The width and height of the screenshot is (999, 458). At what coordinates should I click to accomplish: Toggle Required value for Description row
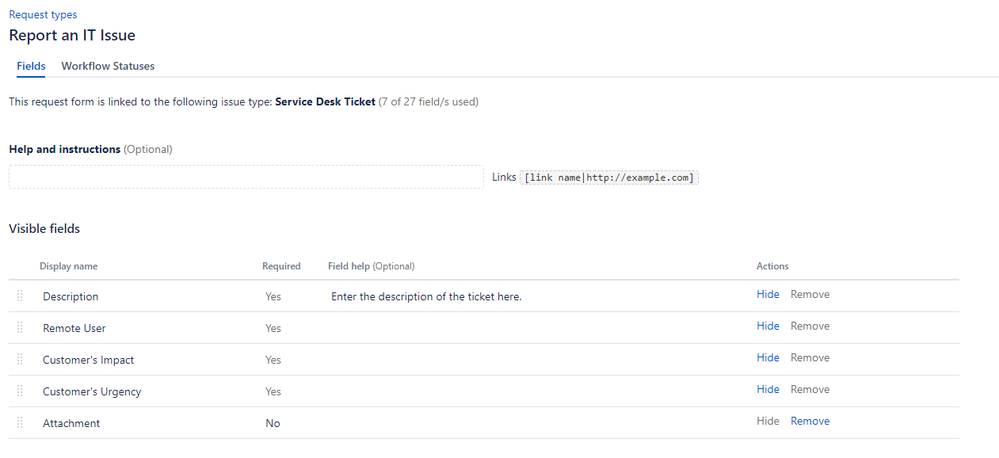coord(273,297)
